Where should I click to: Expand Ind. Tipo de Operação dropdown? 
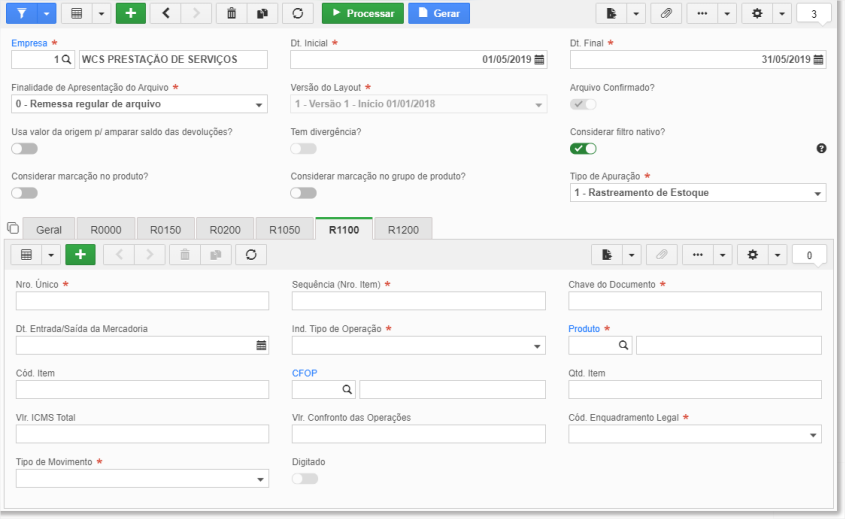419,345
